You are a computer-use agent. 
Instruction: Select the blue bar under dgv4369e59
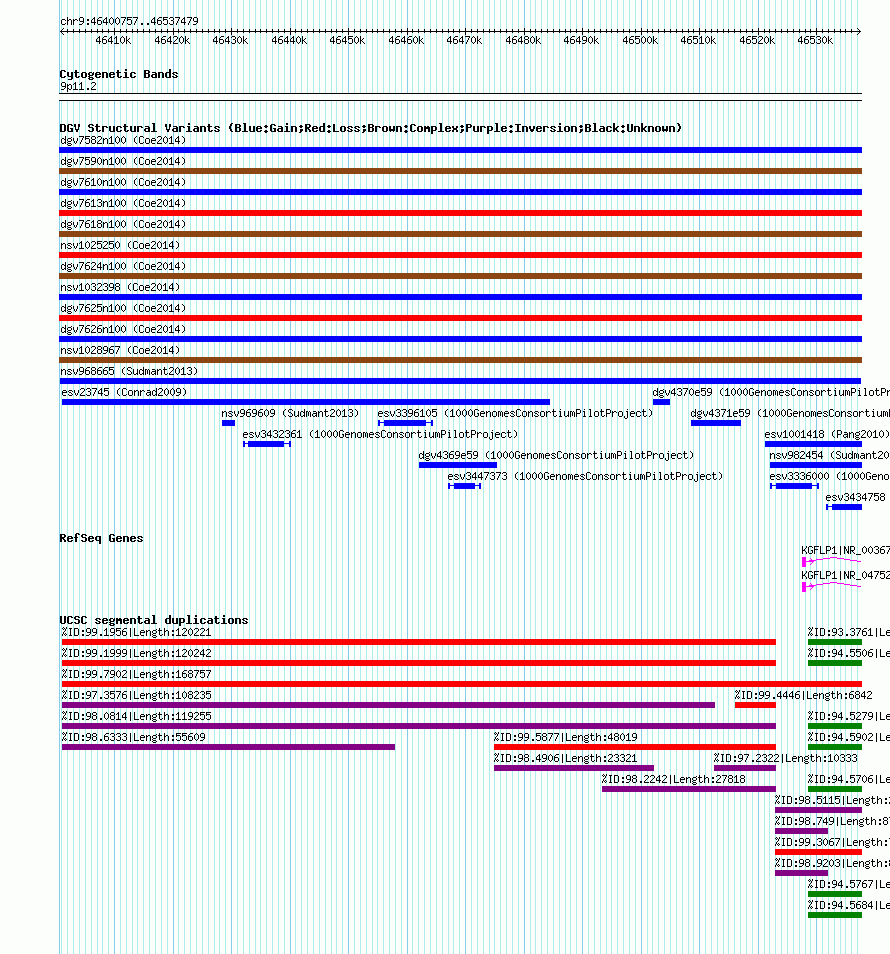point(458,465)
